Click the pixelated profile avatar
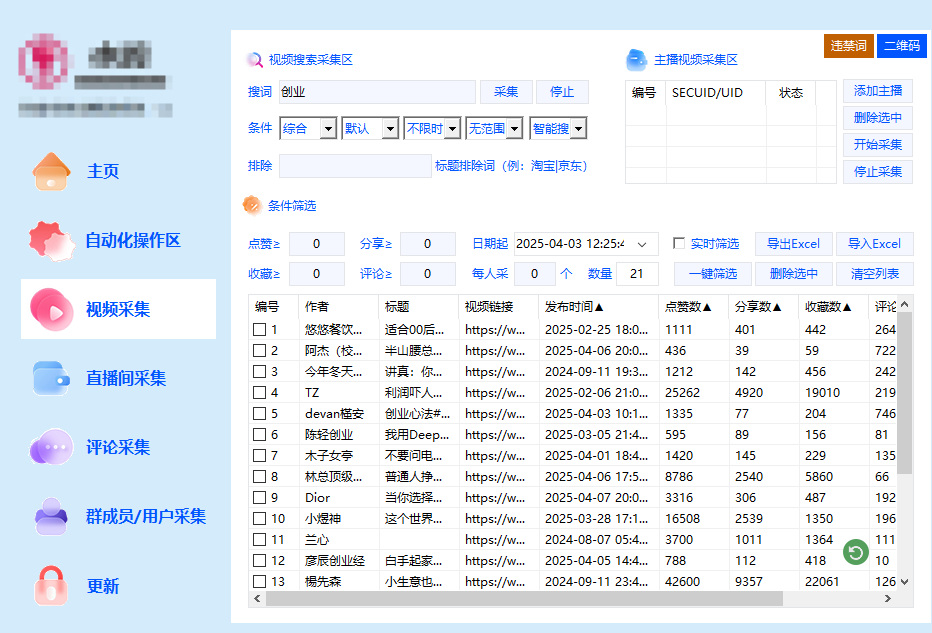Image resolution: width=932 pixels, height=633 pixels. click(x=43, y=61)
